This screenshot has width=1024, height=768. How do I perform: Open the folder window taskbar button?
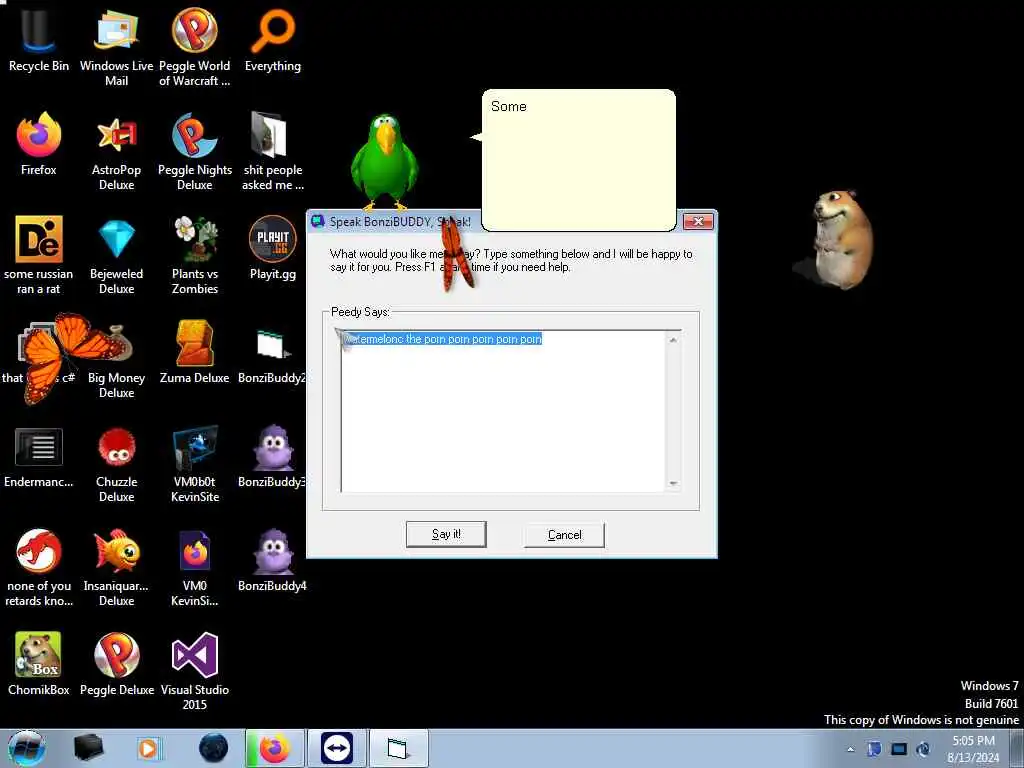point(398,748)
